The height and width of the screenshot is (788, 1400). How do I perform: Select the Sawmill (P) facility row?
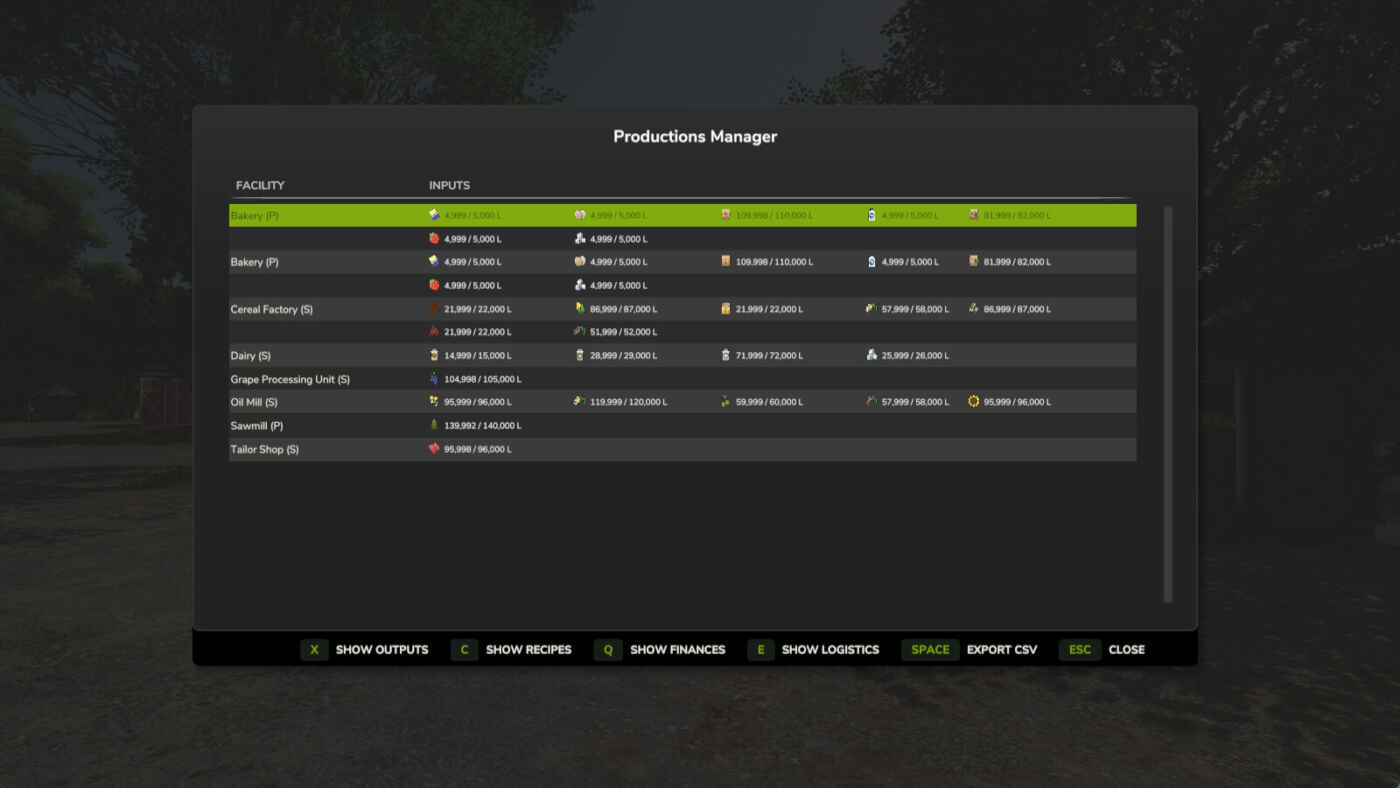(257, 426)
